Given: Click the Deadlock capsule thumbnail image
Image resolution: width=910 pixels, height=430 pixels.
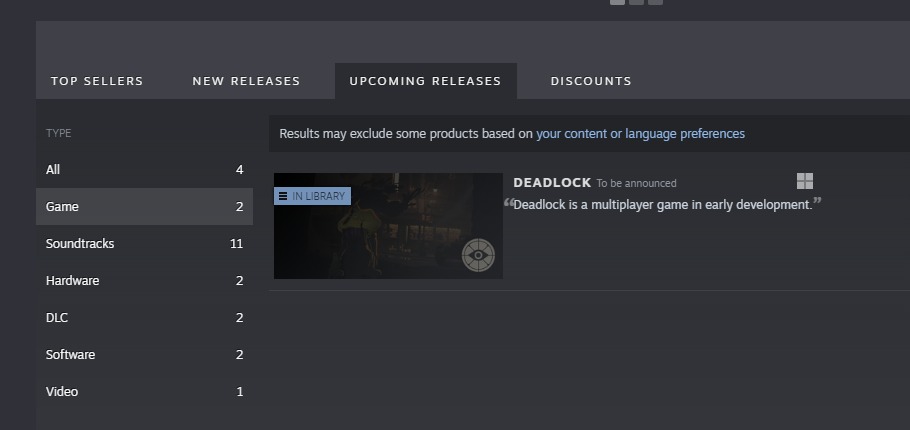Looking at the screenshot, I should [388, 226].
